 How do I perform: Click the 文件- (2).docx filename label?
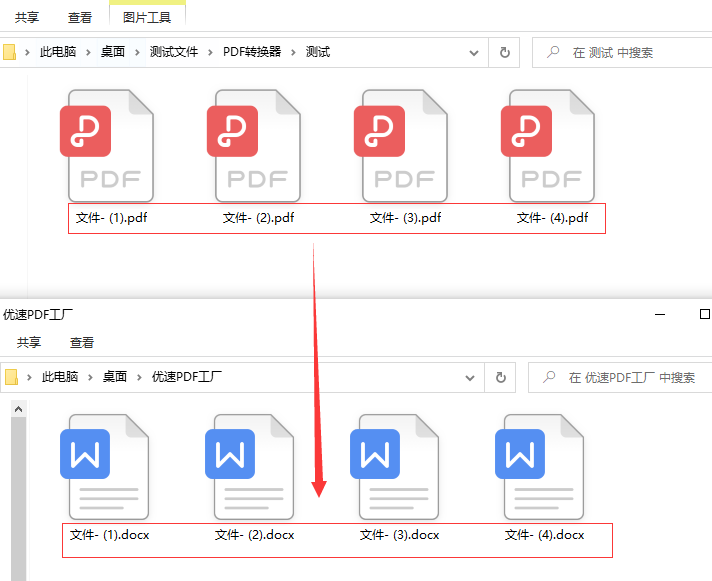coord(255,535)
